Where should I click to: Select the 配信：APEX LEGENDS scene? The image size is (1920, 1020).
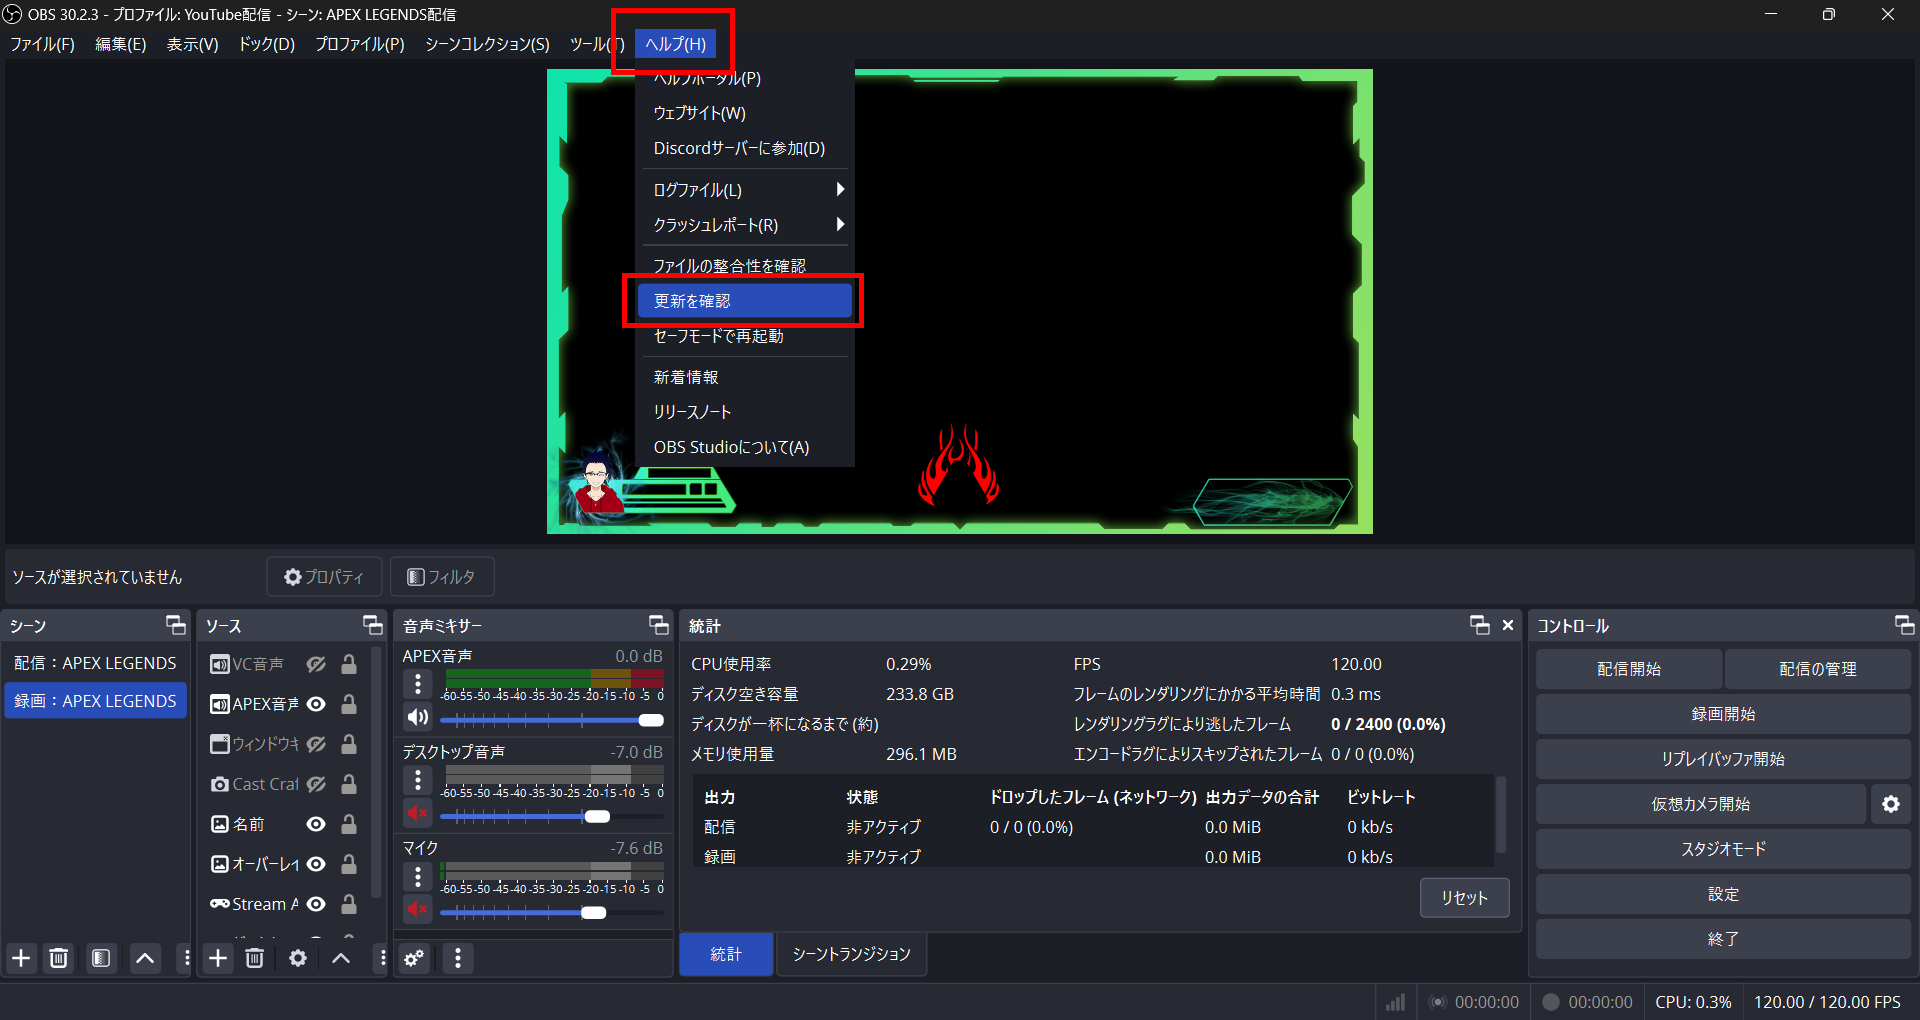point(95,663)
